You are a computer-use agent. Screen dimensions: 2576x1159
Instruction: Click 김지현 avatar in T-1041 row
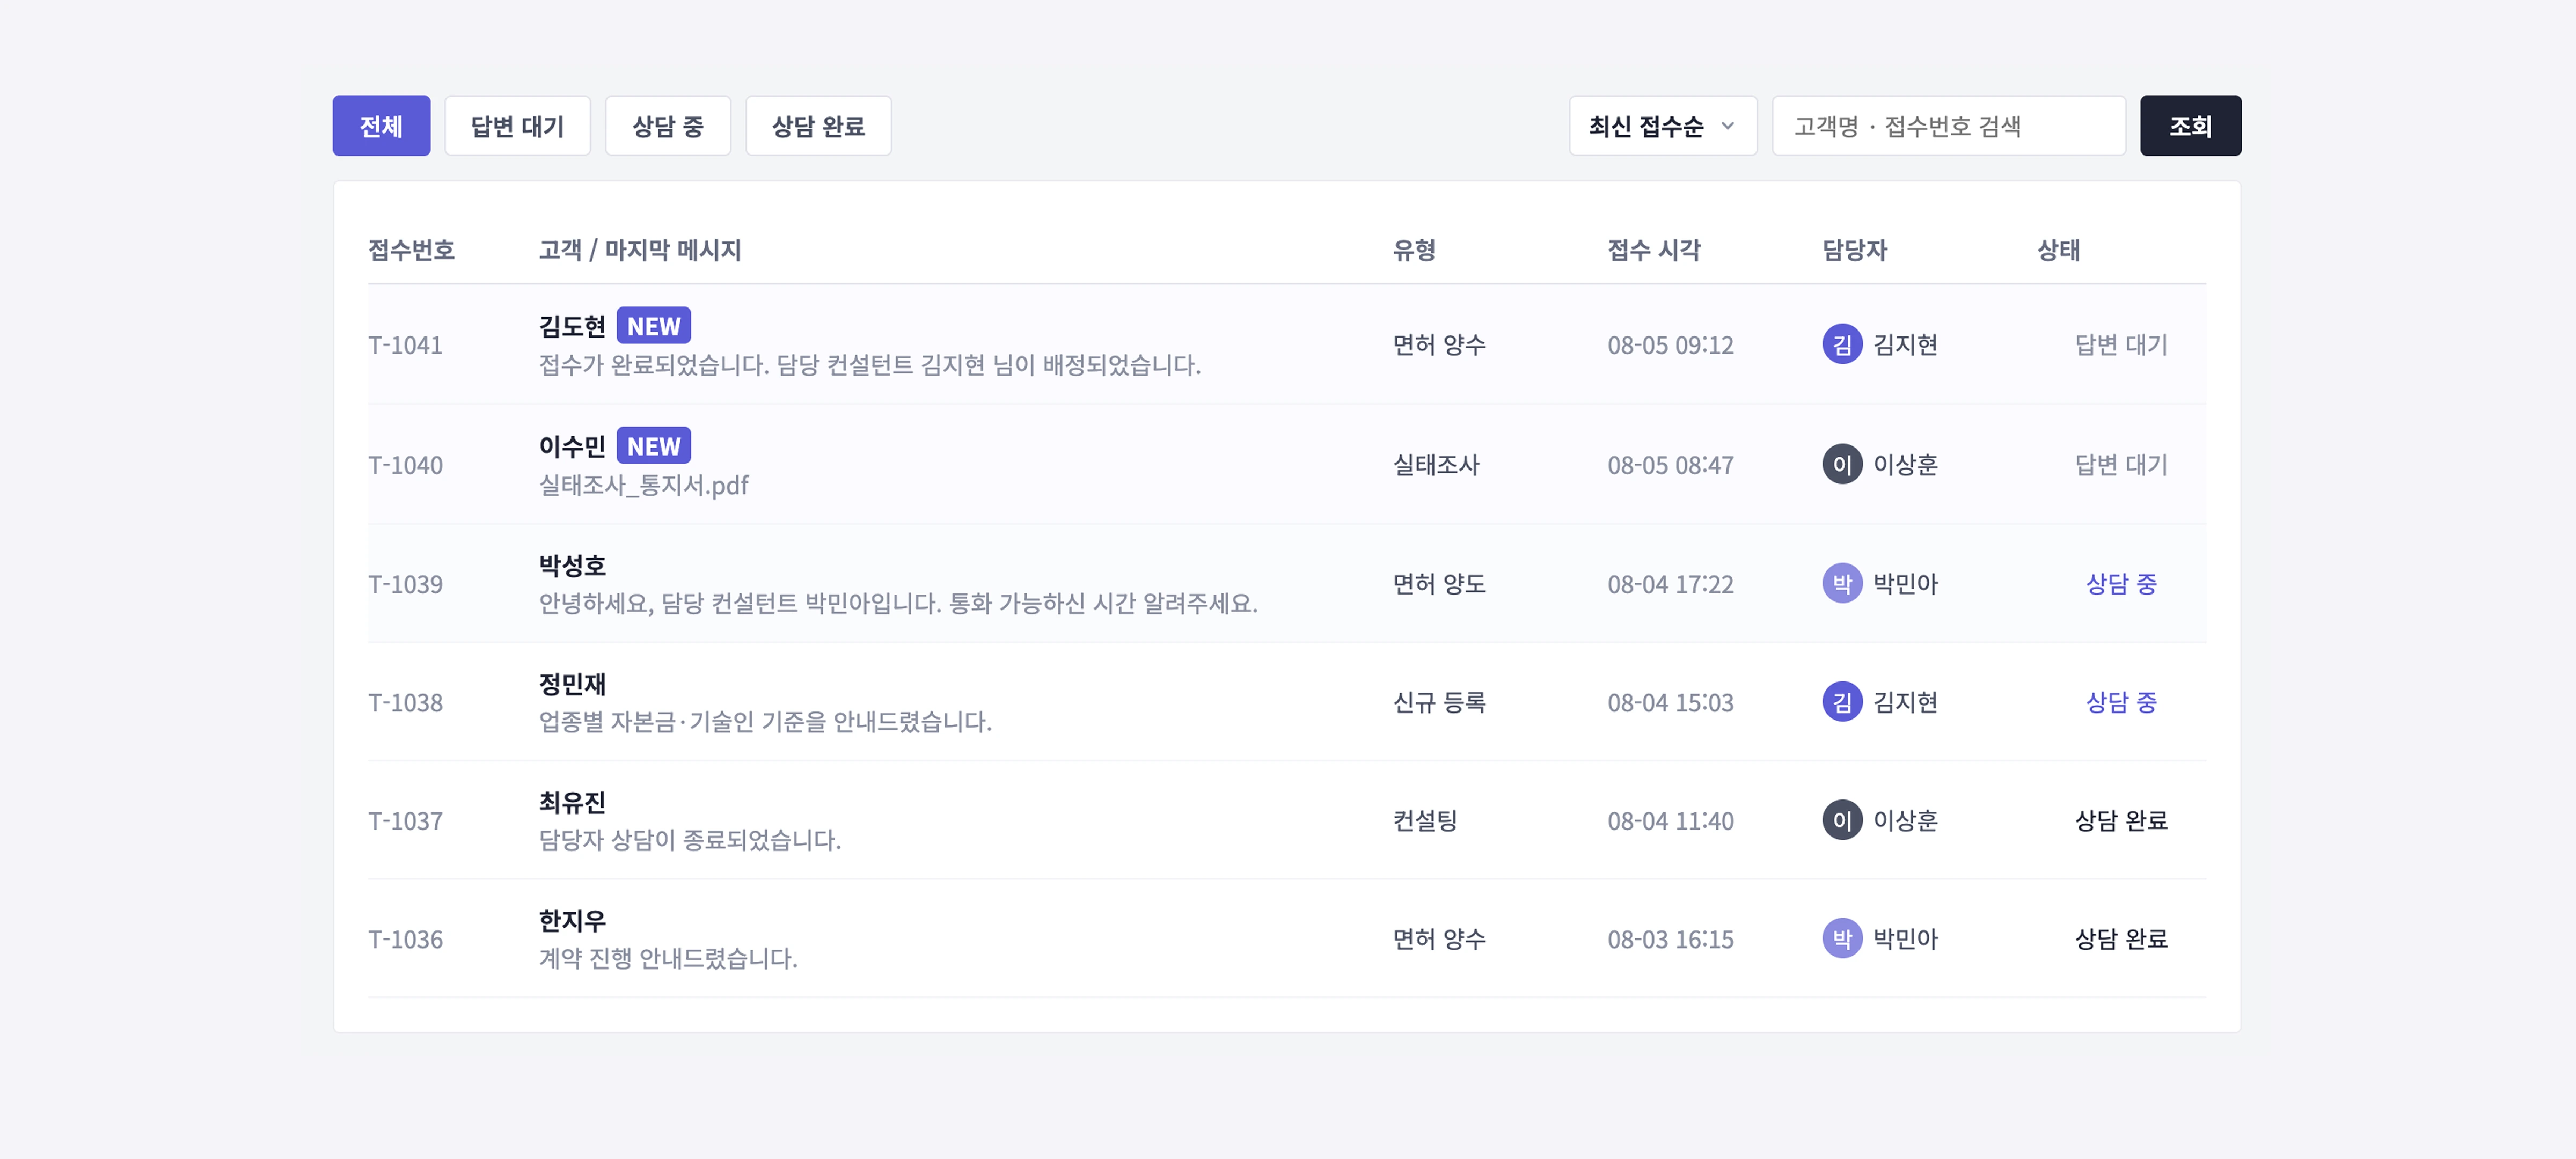point(1842,344)
